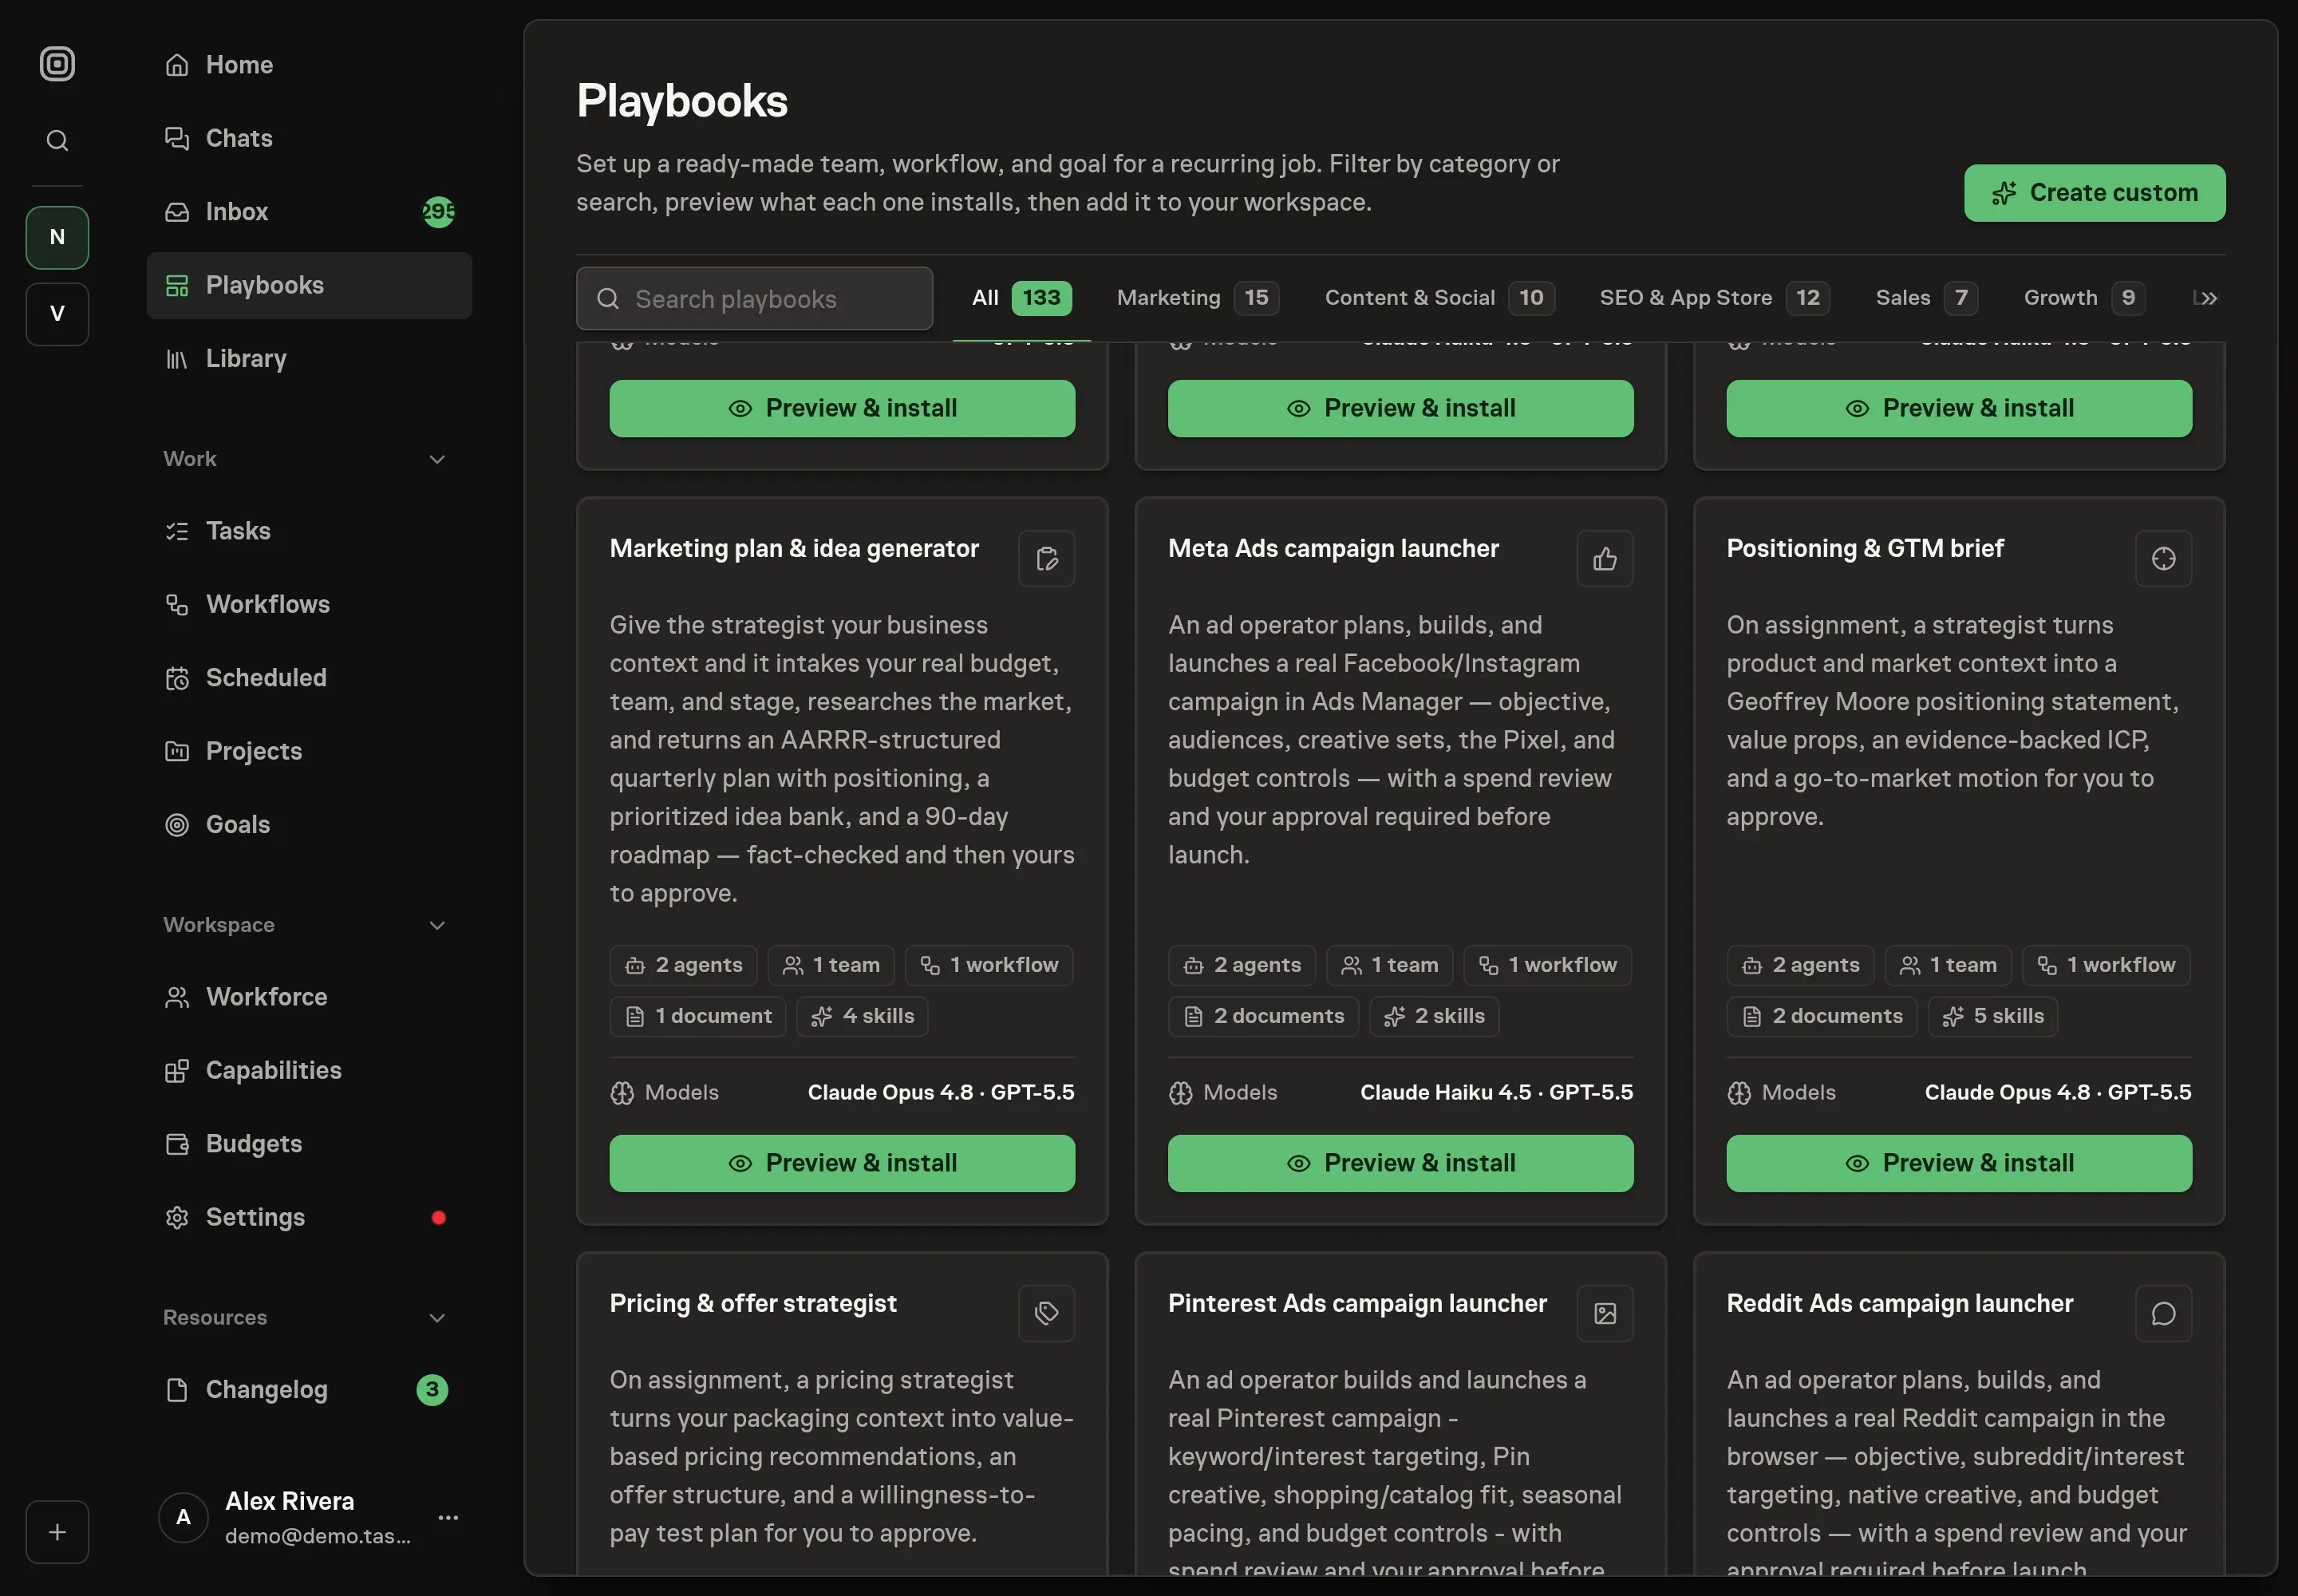The image size is (2298, 1596).
Task: Click the 2 documents chip on Meta Ads
Action: 1263,1016
